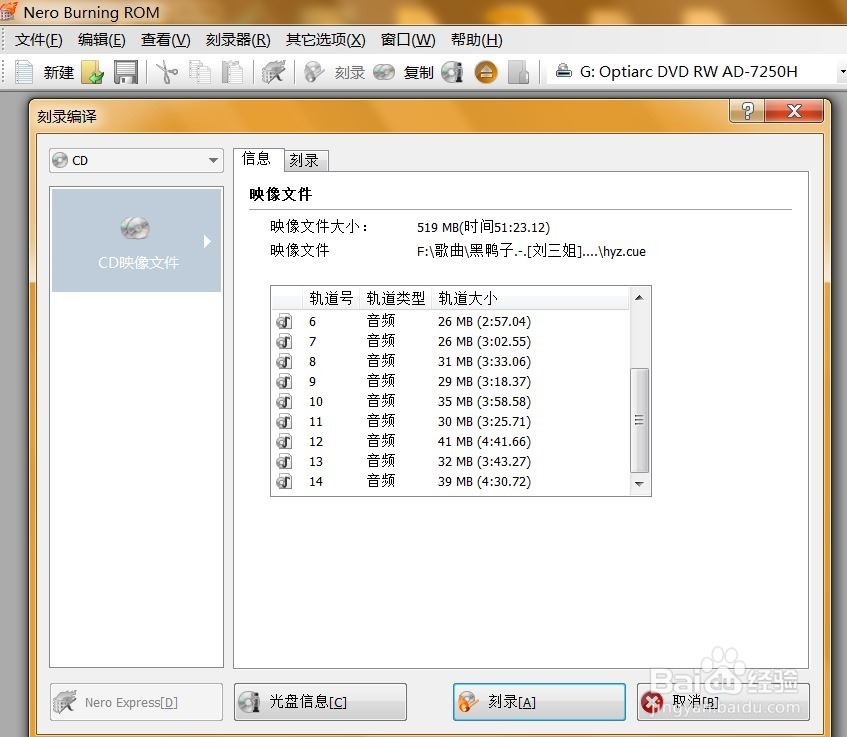Viewport: 847px width, 737px height.
Task: Eject the disc with the orange icon
Action: coord(486,72)
